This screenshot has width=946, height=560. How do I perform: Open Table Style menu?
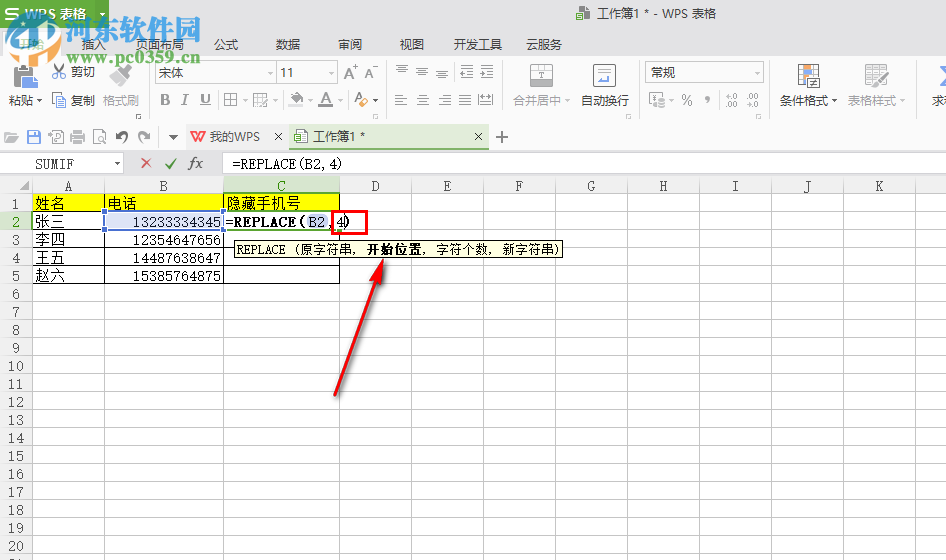[x=876, y=86]
